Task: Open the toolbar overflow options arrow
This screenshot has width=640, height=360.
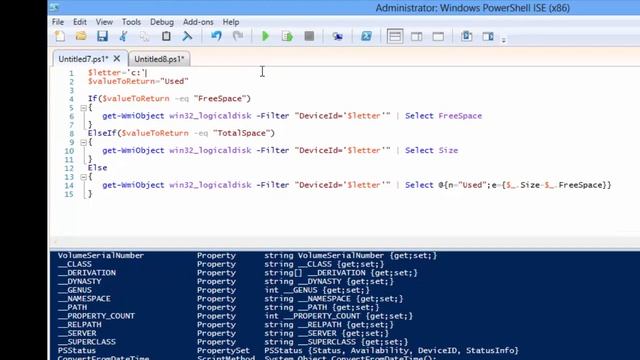Action: point(504,40)
